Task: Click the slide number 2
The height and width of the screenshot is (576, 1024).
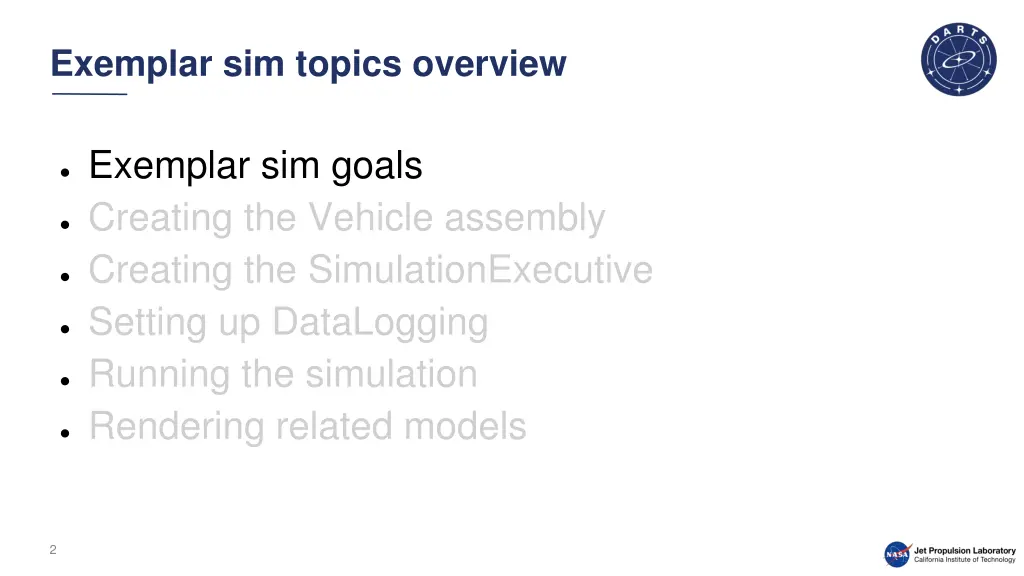Action: tap(53, 549)
